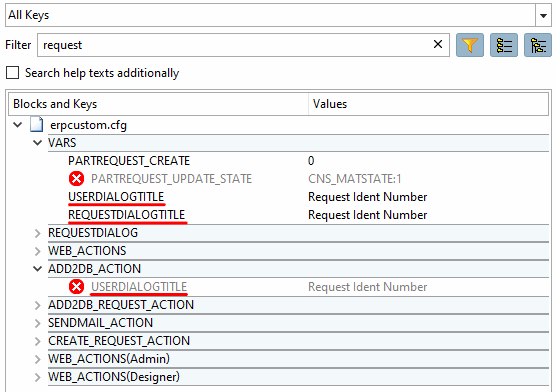Select the ADD2DB_REQUEST_ACTION block label
The height and width of the screenshot is (392, 556).
click(121, 305)
